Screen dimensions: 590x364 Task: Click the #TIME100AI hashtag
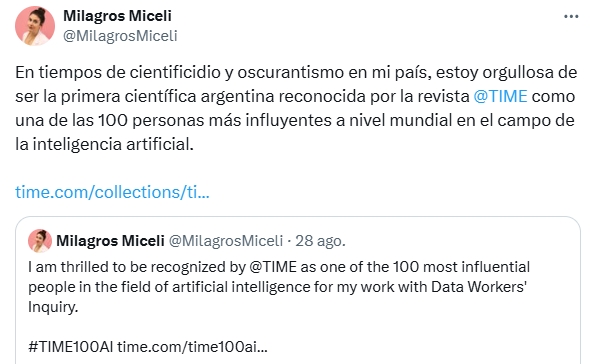point(70,347)
